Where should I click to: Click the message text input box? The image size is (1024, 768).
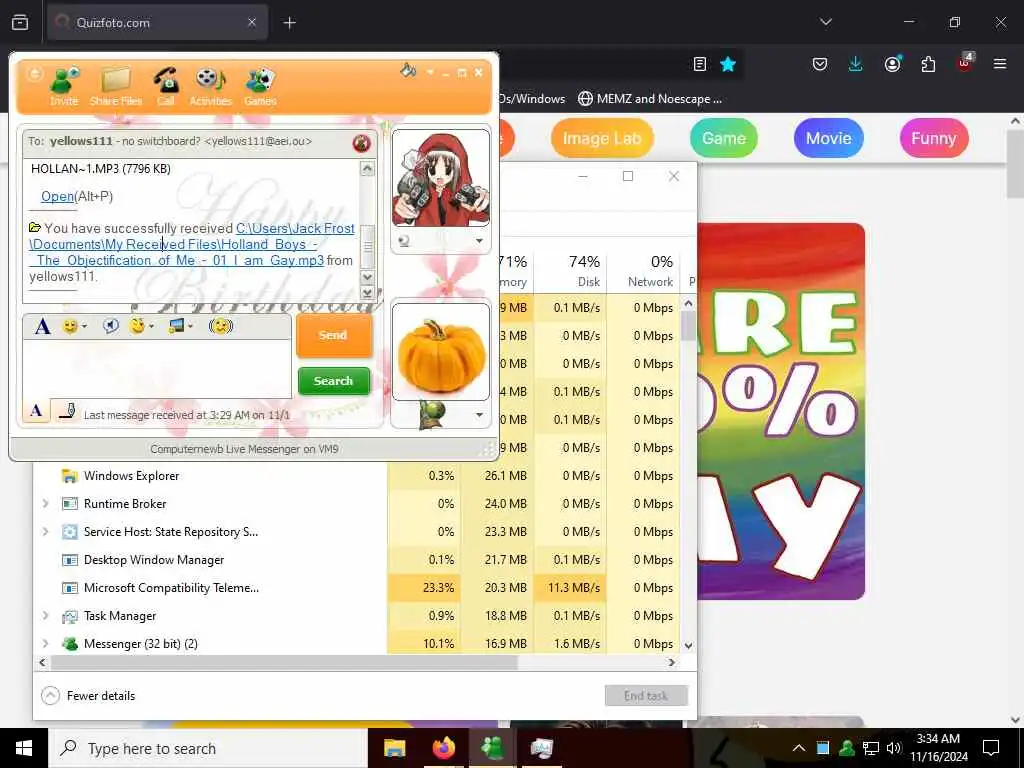[x=157, y=368]
